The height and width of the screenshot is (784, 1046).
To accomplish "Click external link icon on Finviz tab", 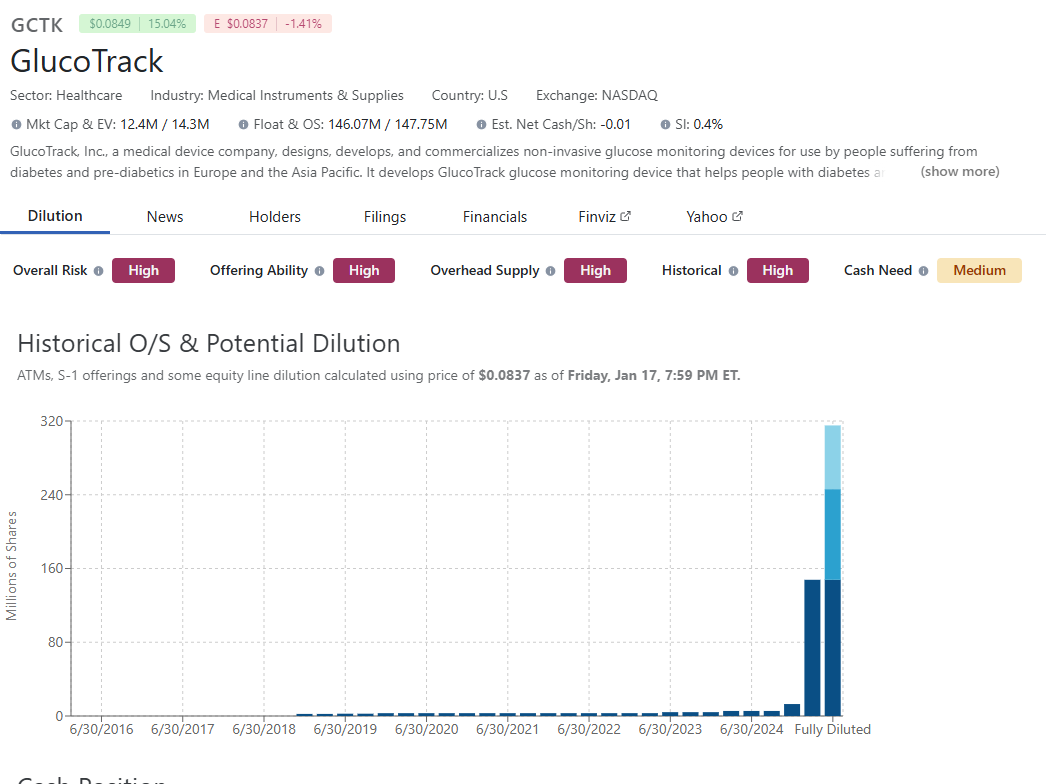I will [x=625, y=216].
